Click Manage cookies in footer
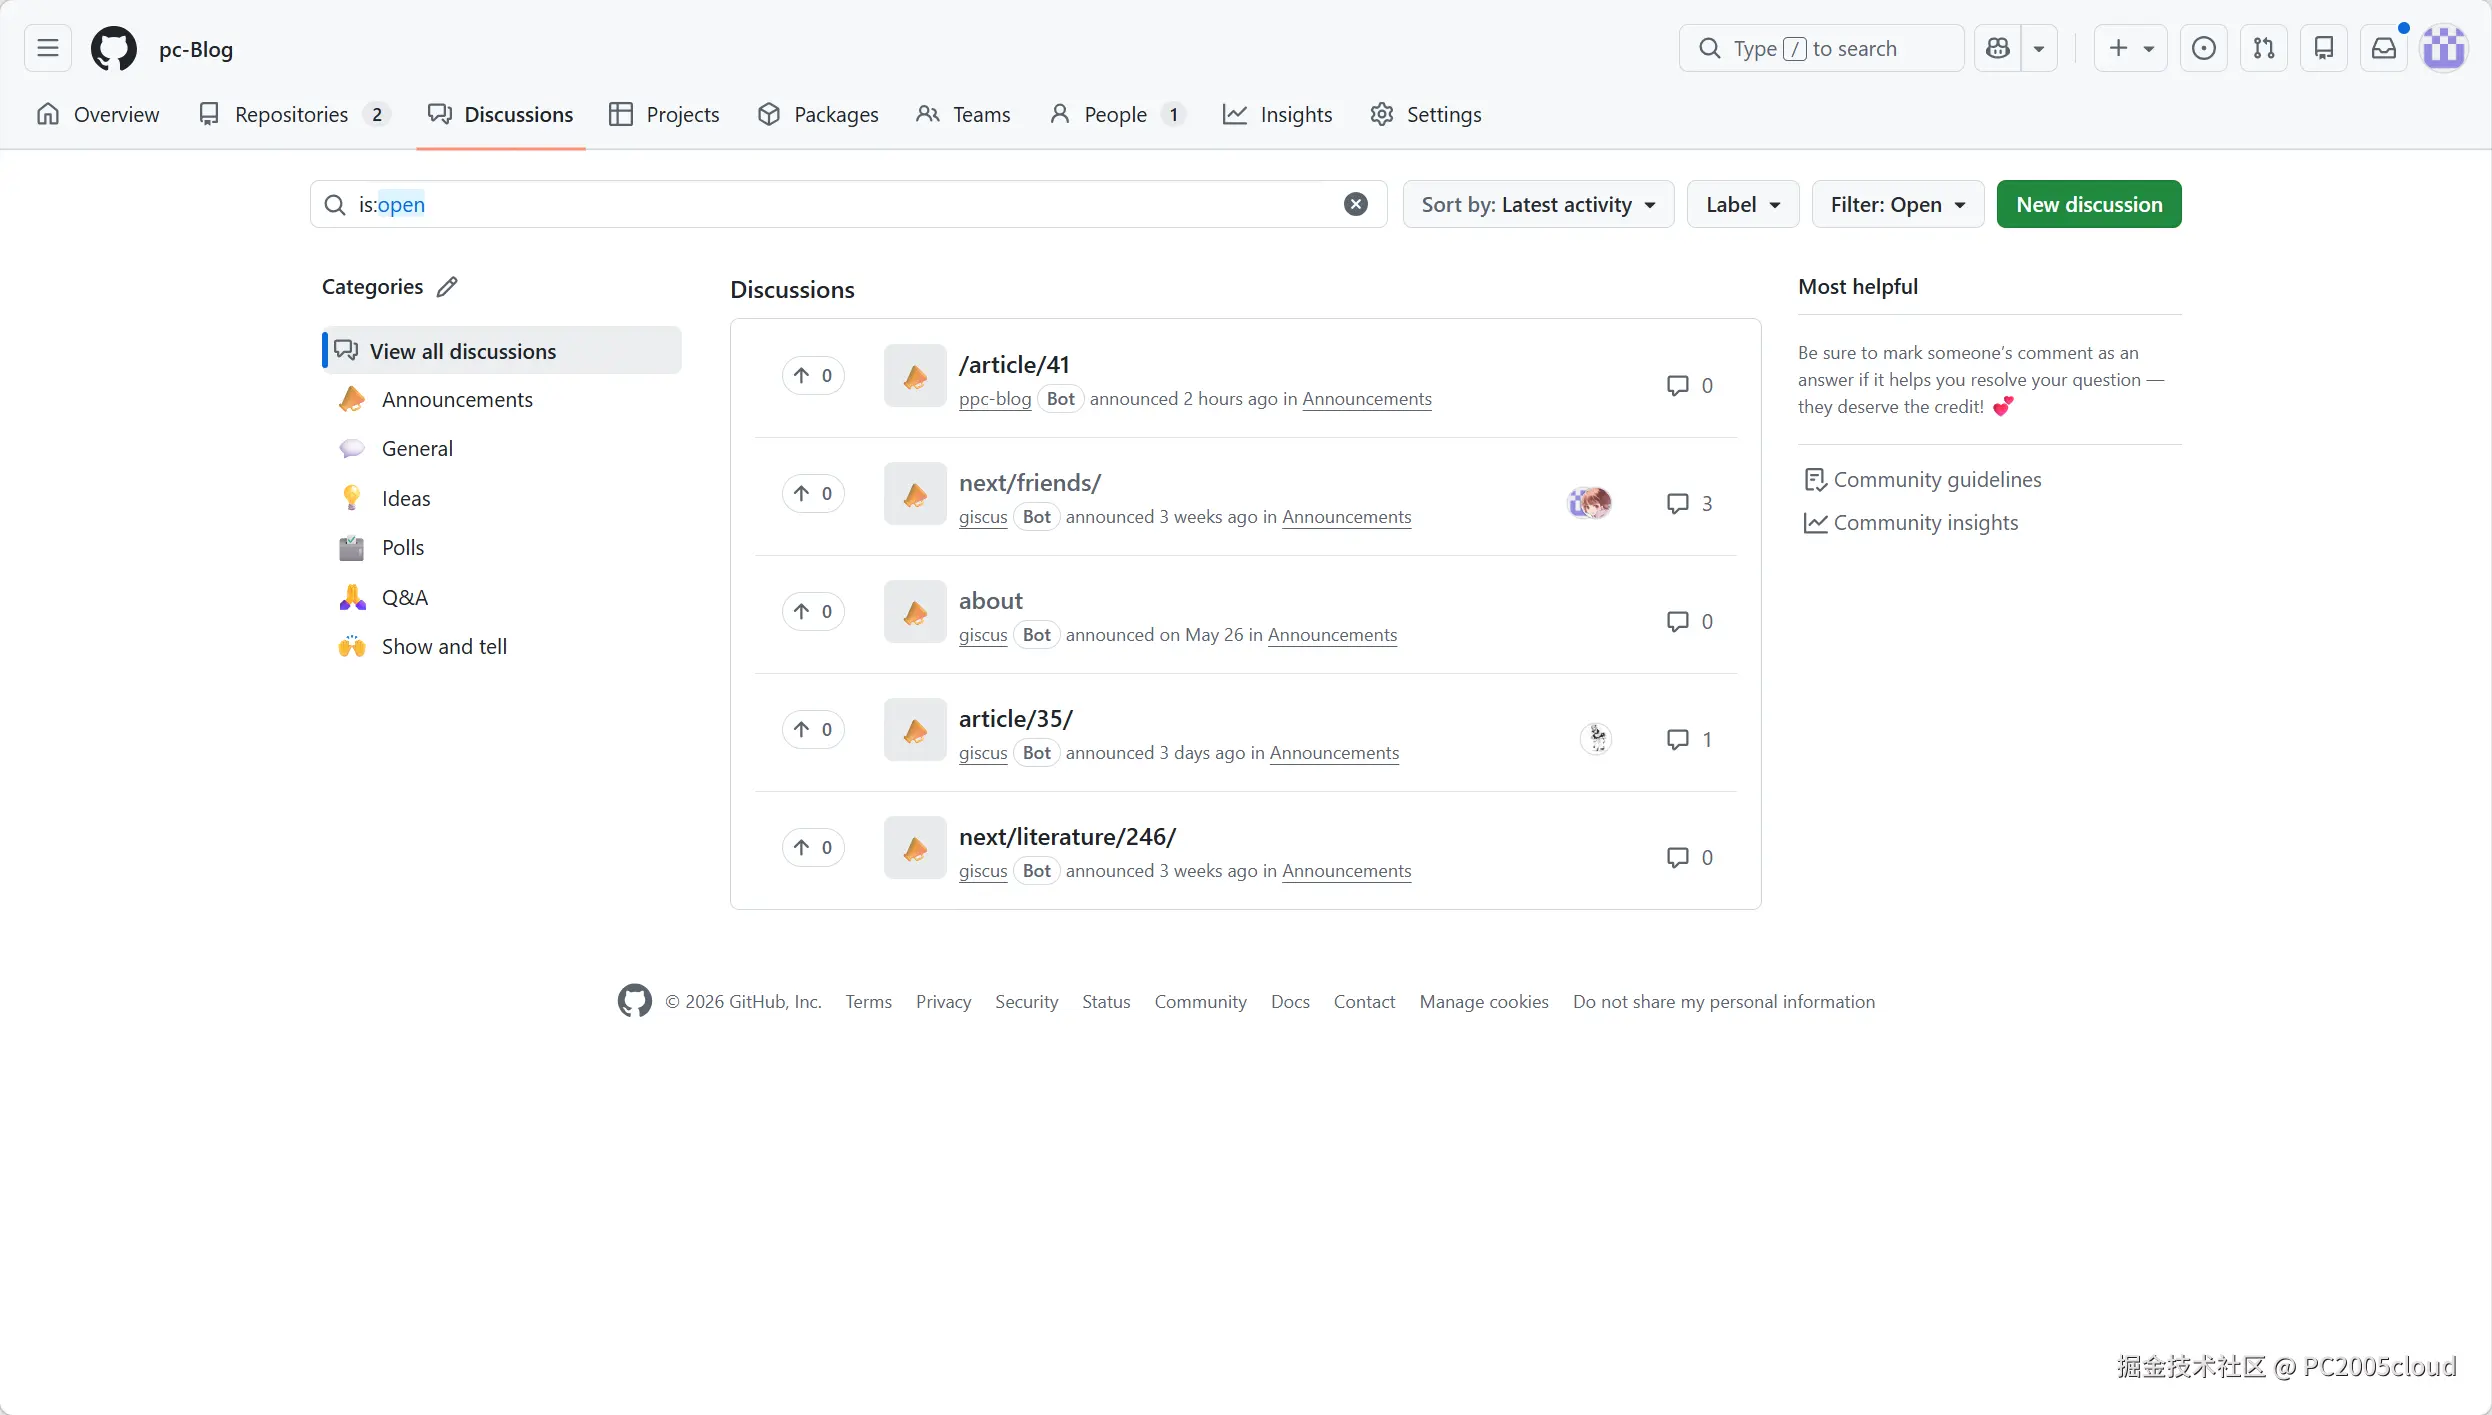 coord(1484,1001)
